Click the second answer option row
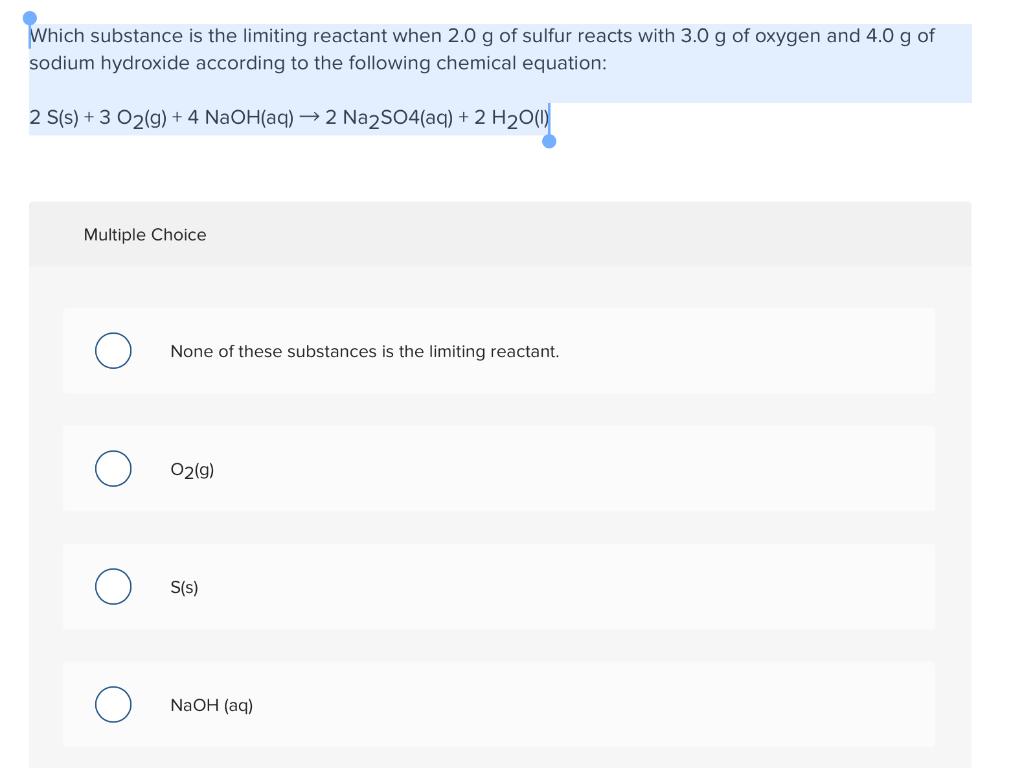The width and height of the screenshot is (1024, 768). pos(500,468)
